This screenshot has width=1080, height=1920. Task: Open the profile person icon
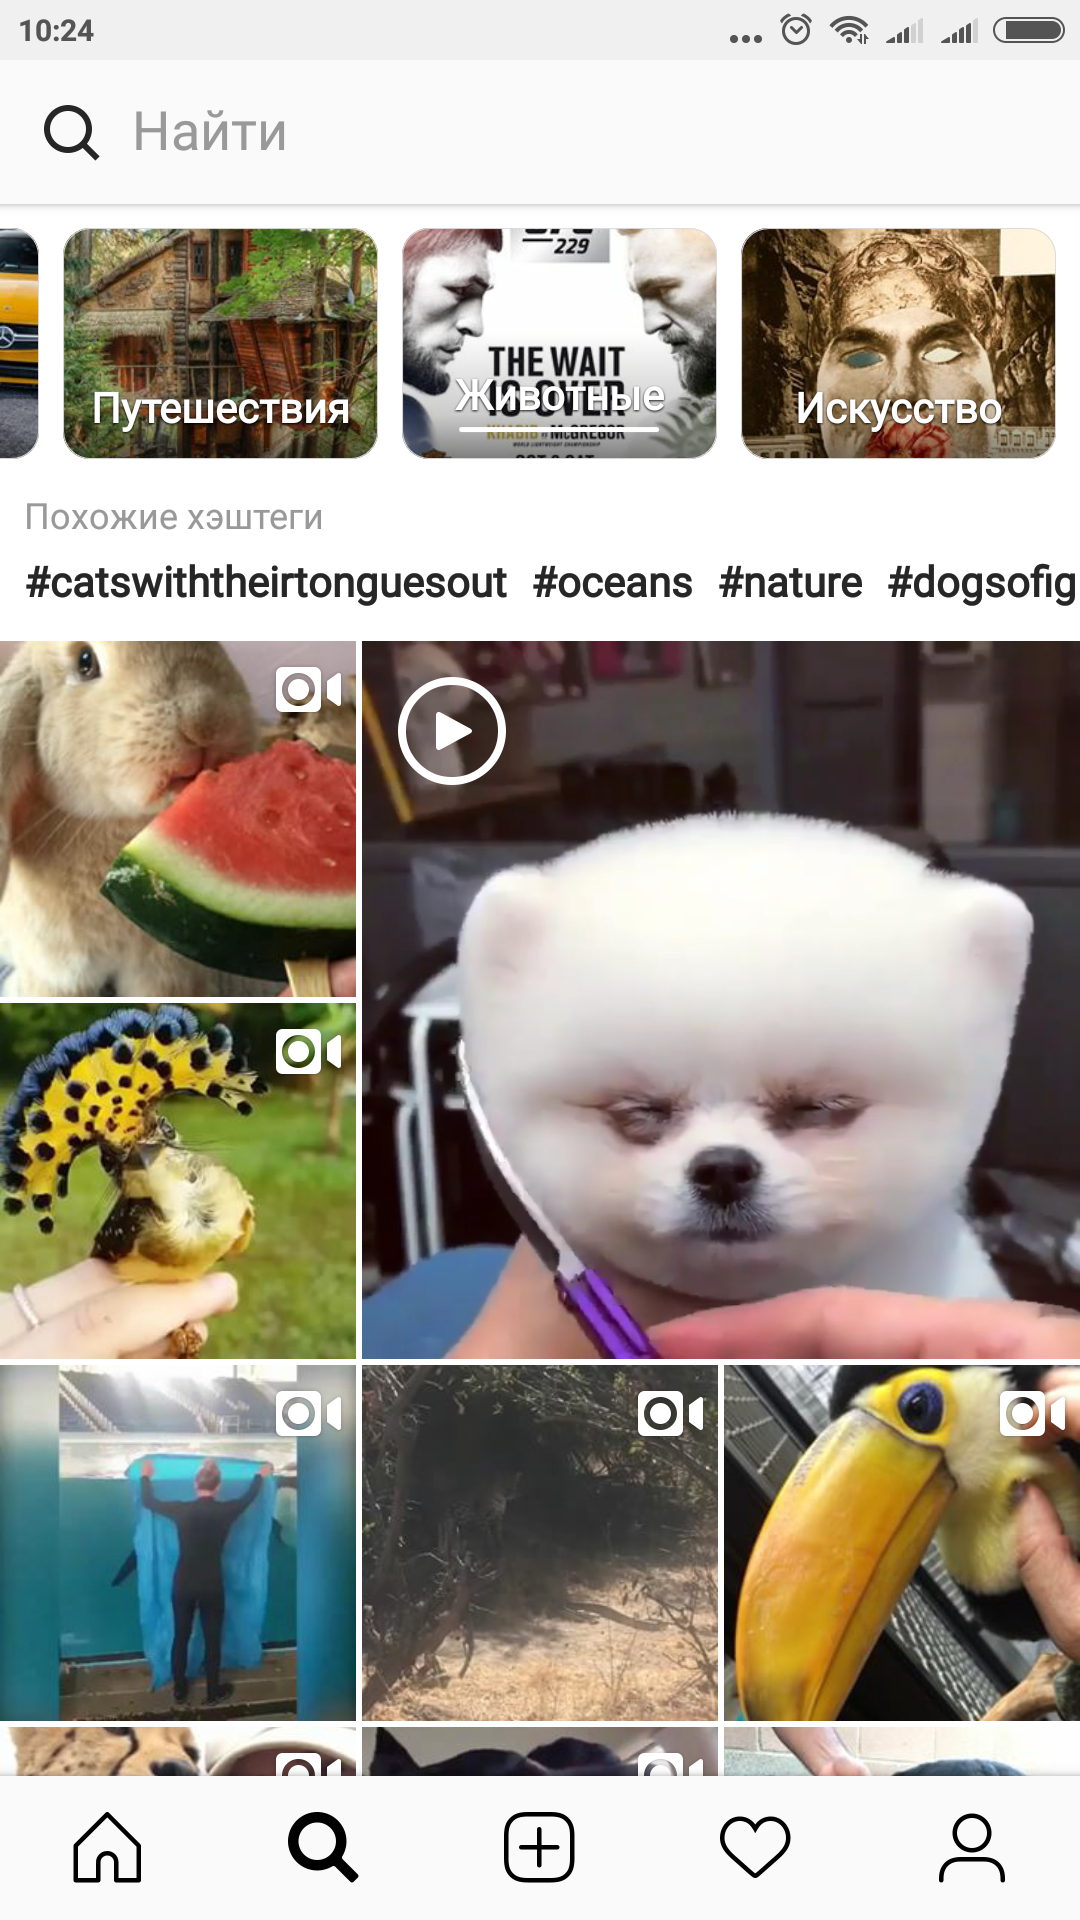click(x=971, y=1847)
